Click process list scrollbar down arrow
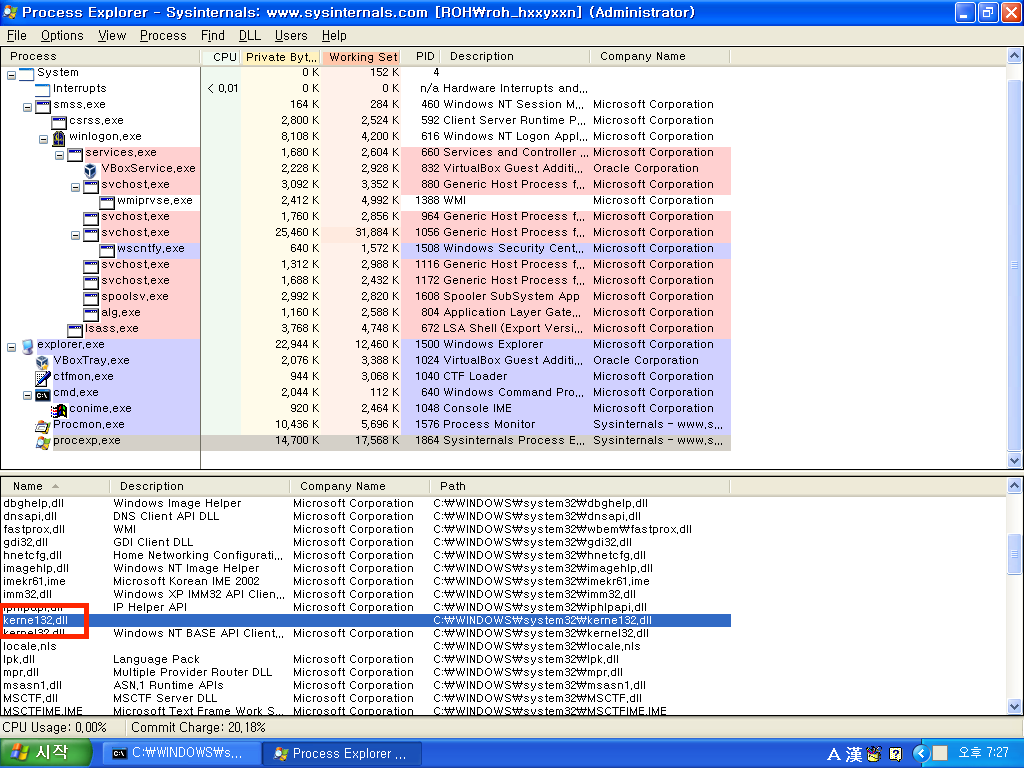1024x768 pixels. (1014, 460)
